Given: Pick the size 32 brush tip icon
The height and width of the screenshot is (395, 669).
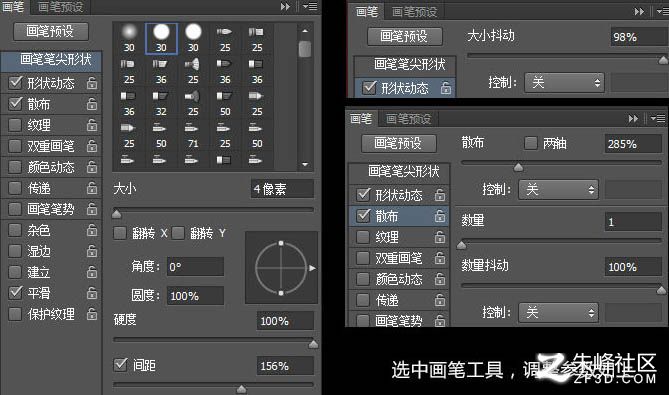Looking at the screenshot, I should pos(161,103).
